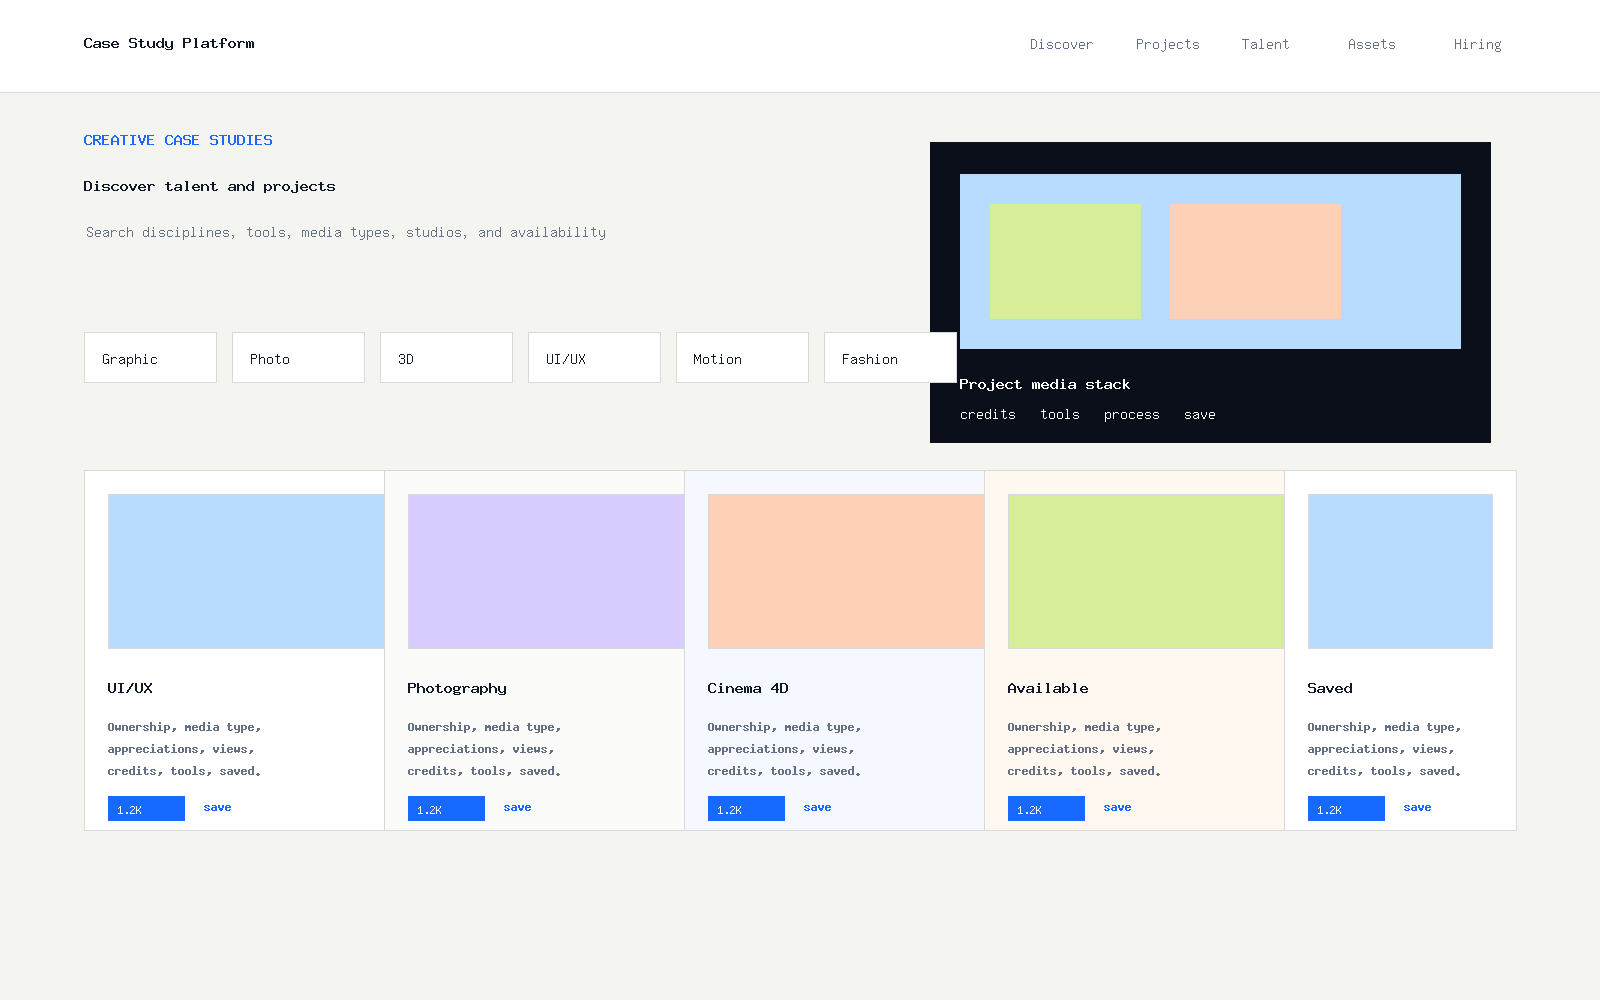This screenshot has height=1000, width=1600.
Task: Click the 1.2K button on UI/UX card
Action: coord(146,808)
